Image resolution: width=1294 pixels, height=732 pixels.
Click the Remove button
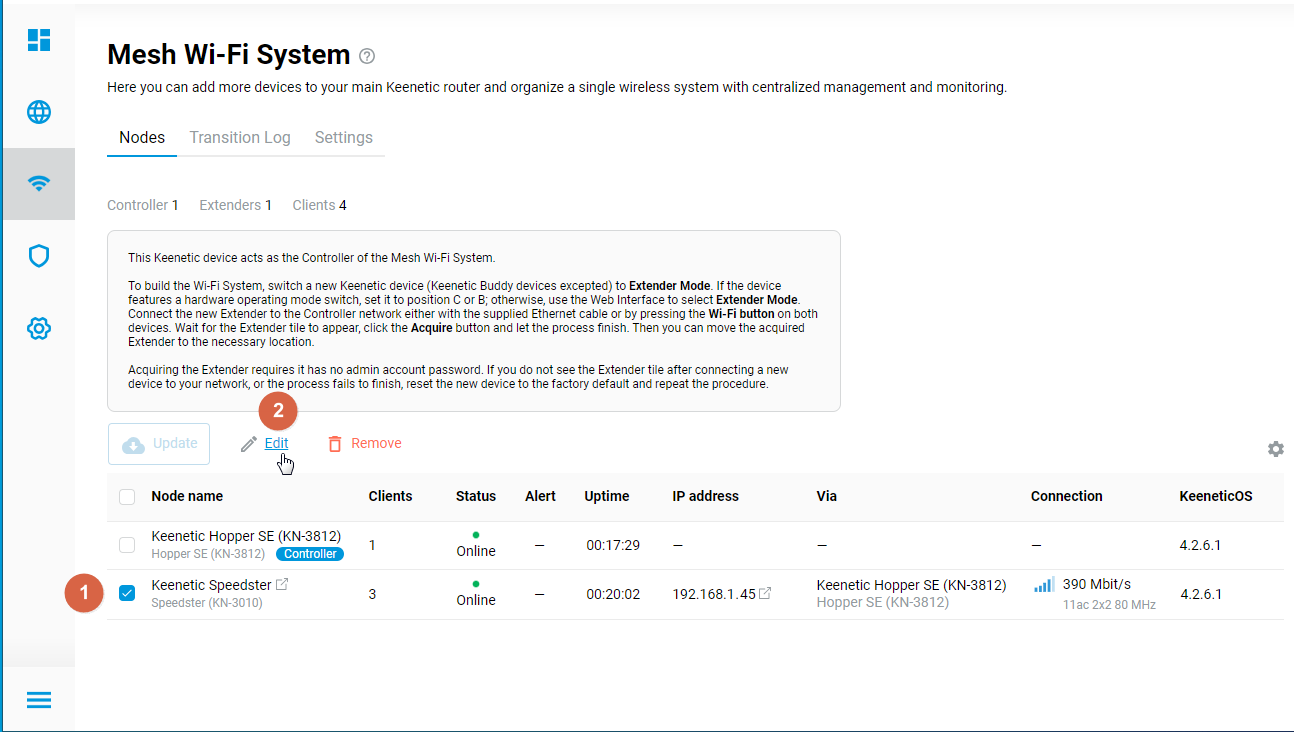point(365,443)
